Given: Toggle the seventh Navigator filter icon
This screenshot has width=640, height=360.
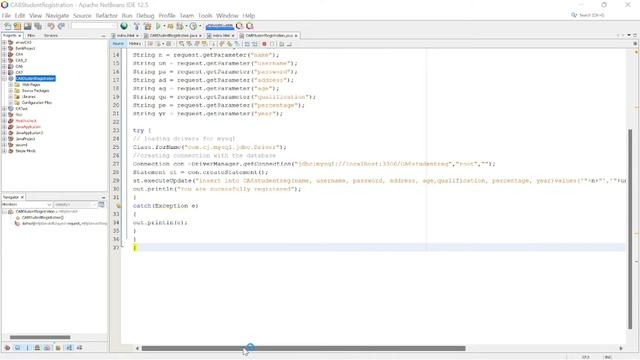Looking at the screenshot, I should click(x=69, y=348).
